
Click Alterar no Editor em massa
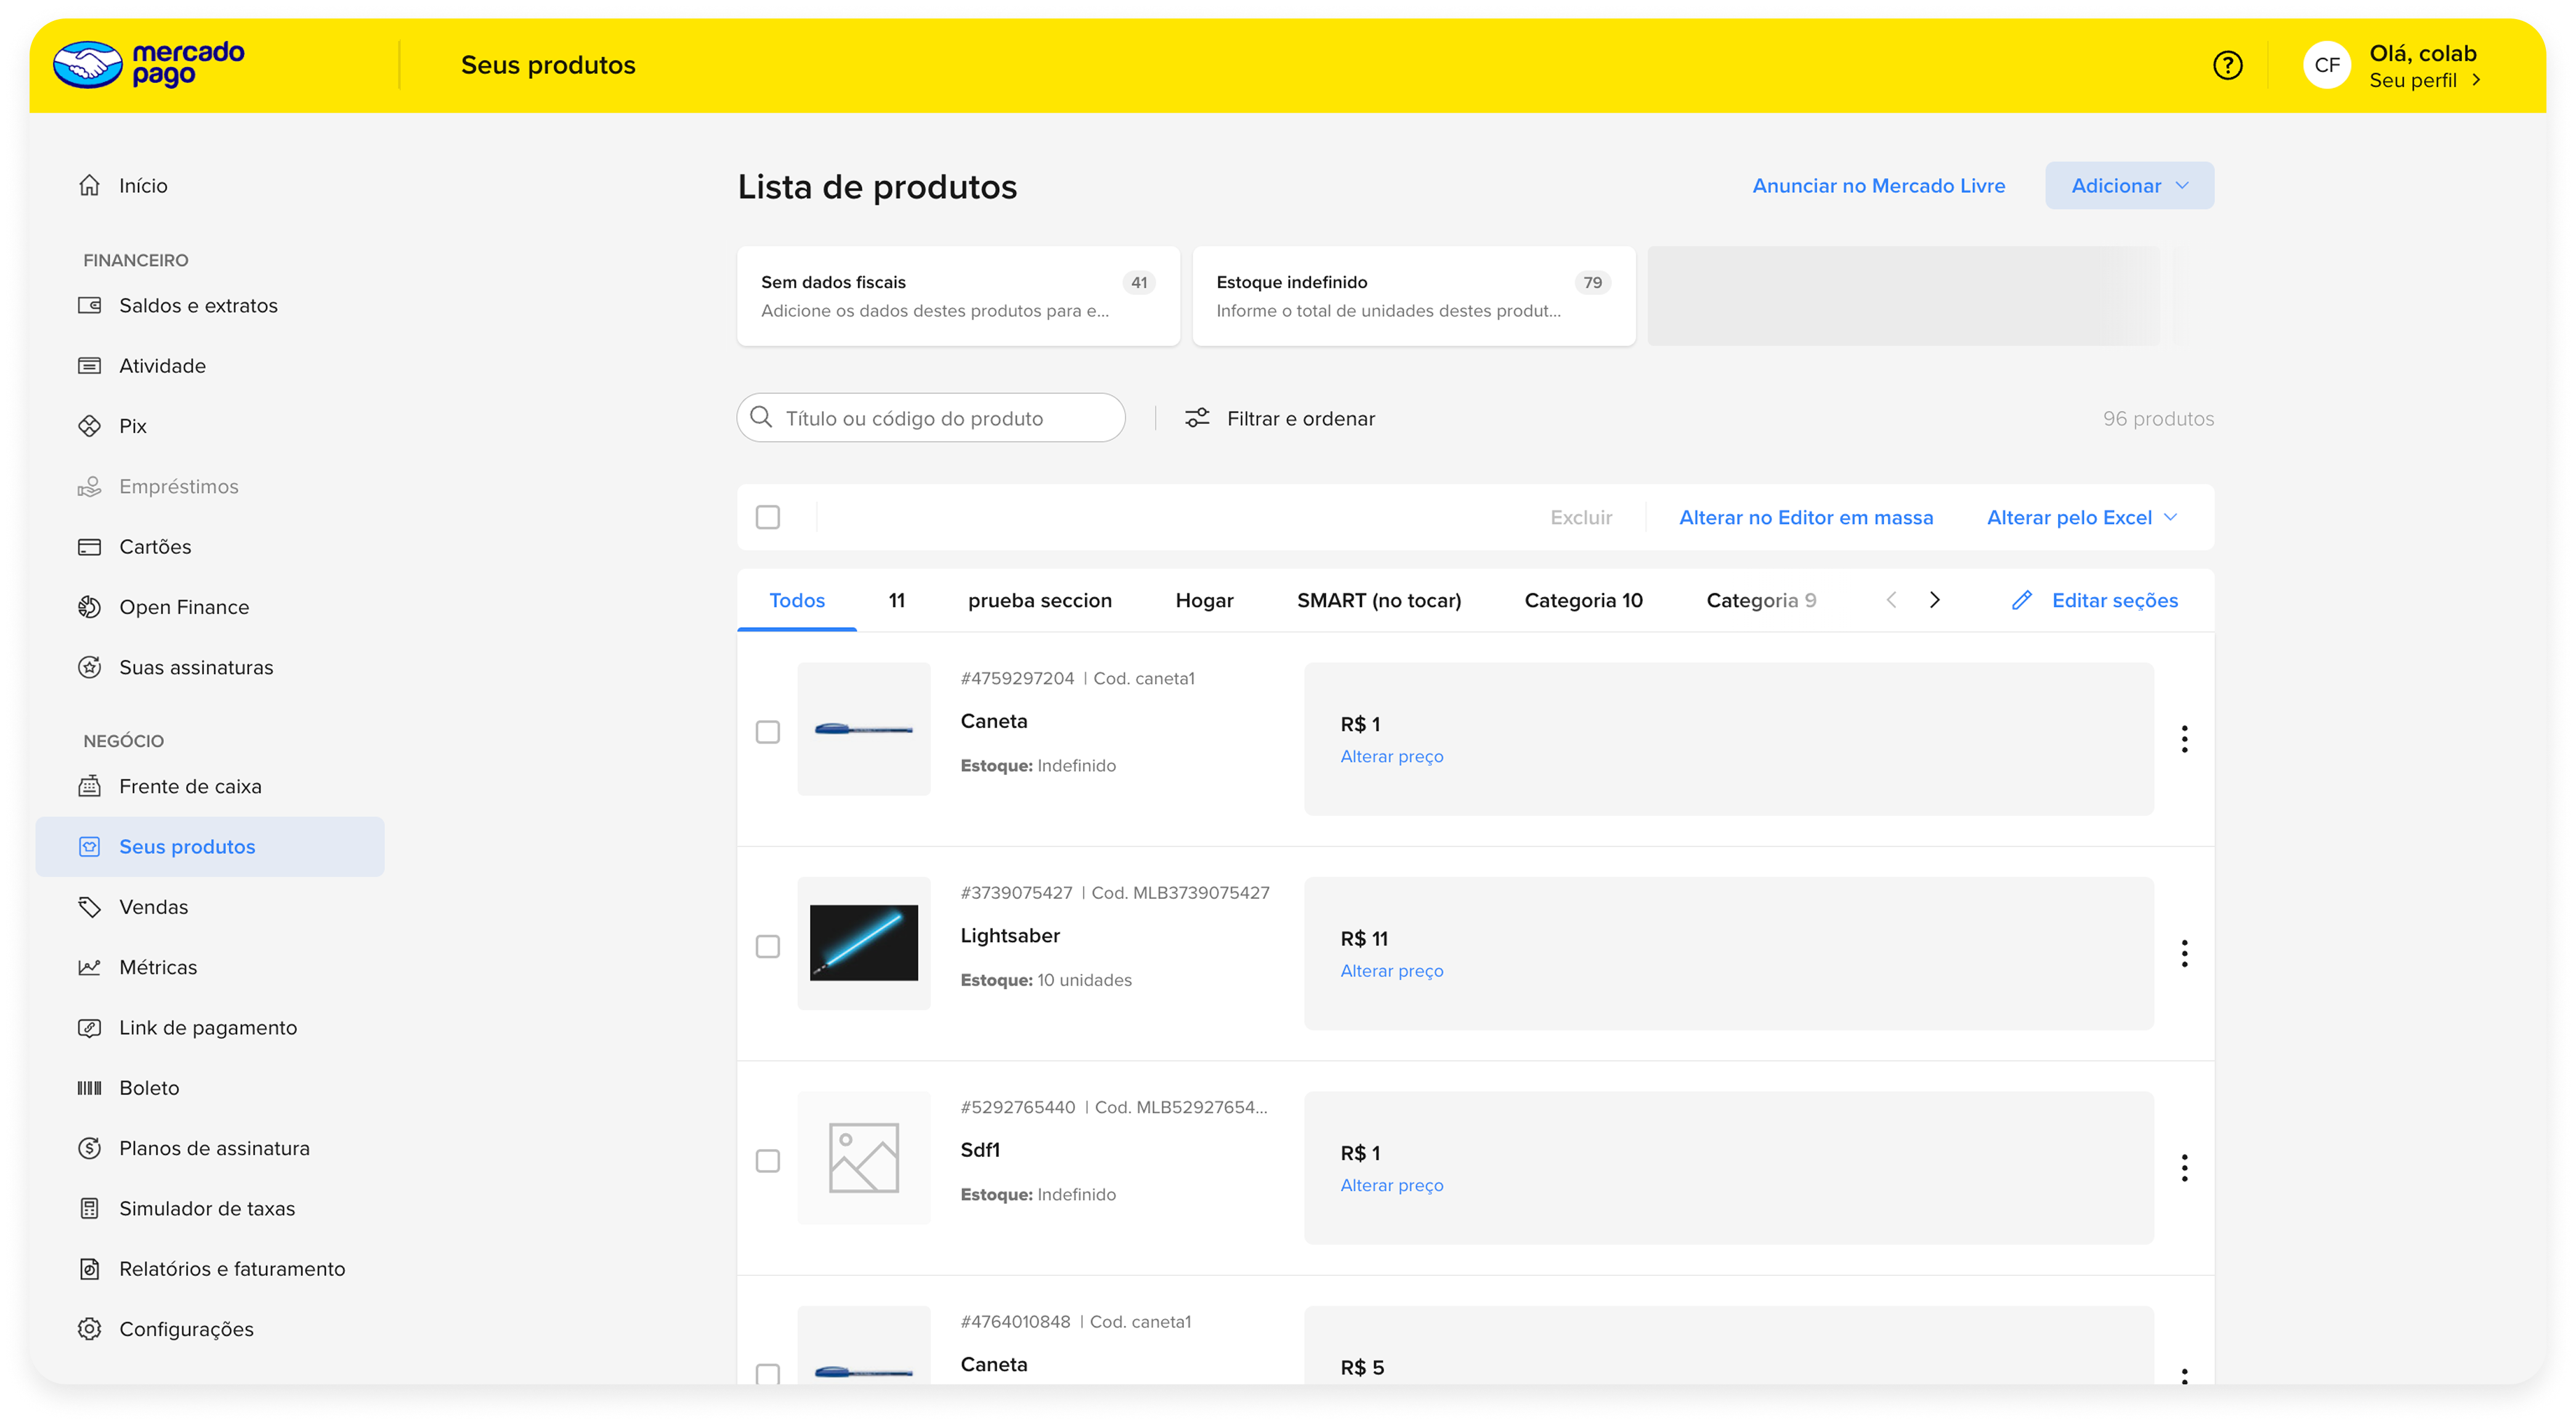[x=1805, y=517]
